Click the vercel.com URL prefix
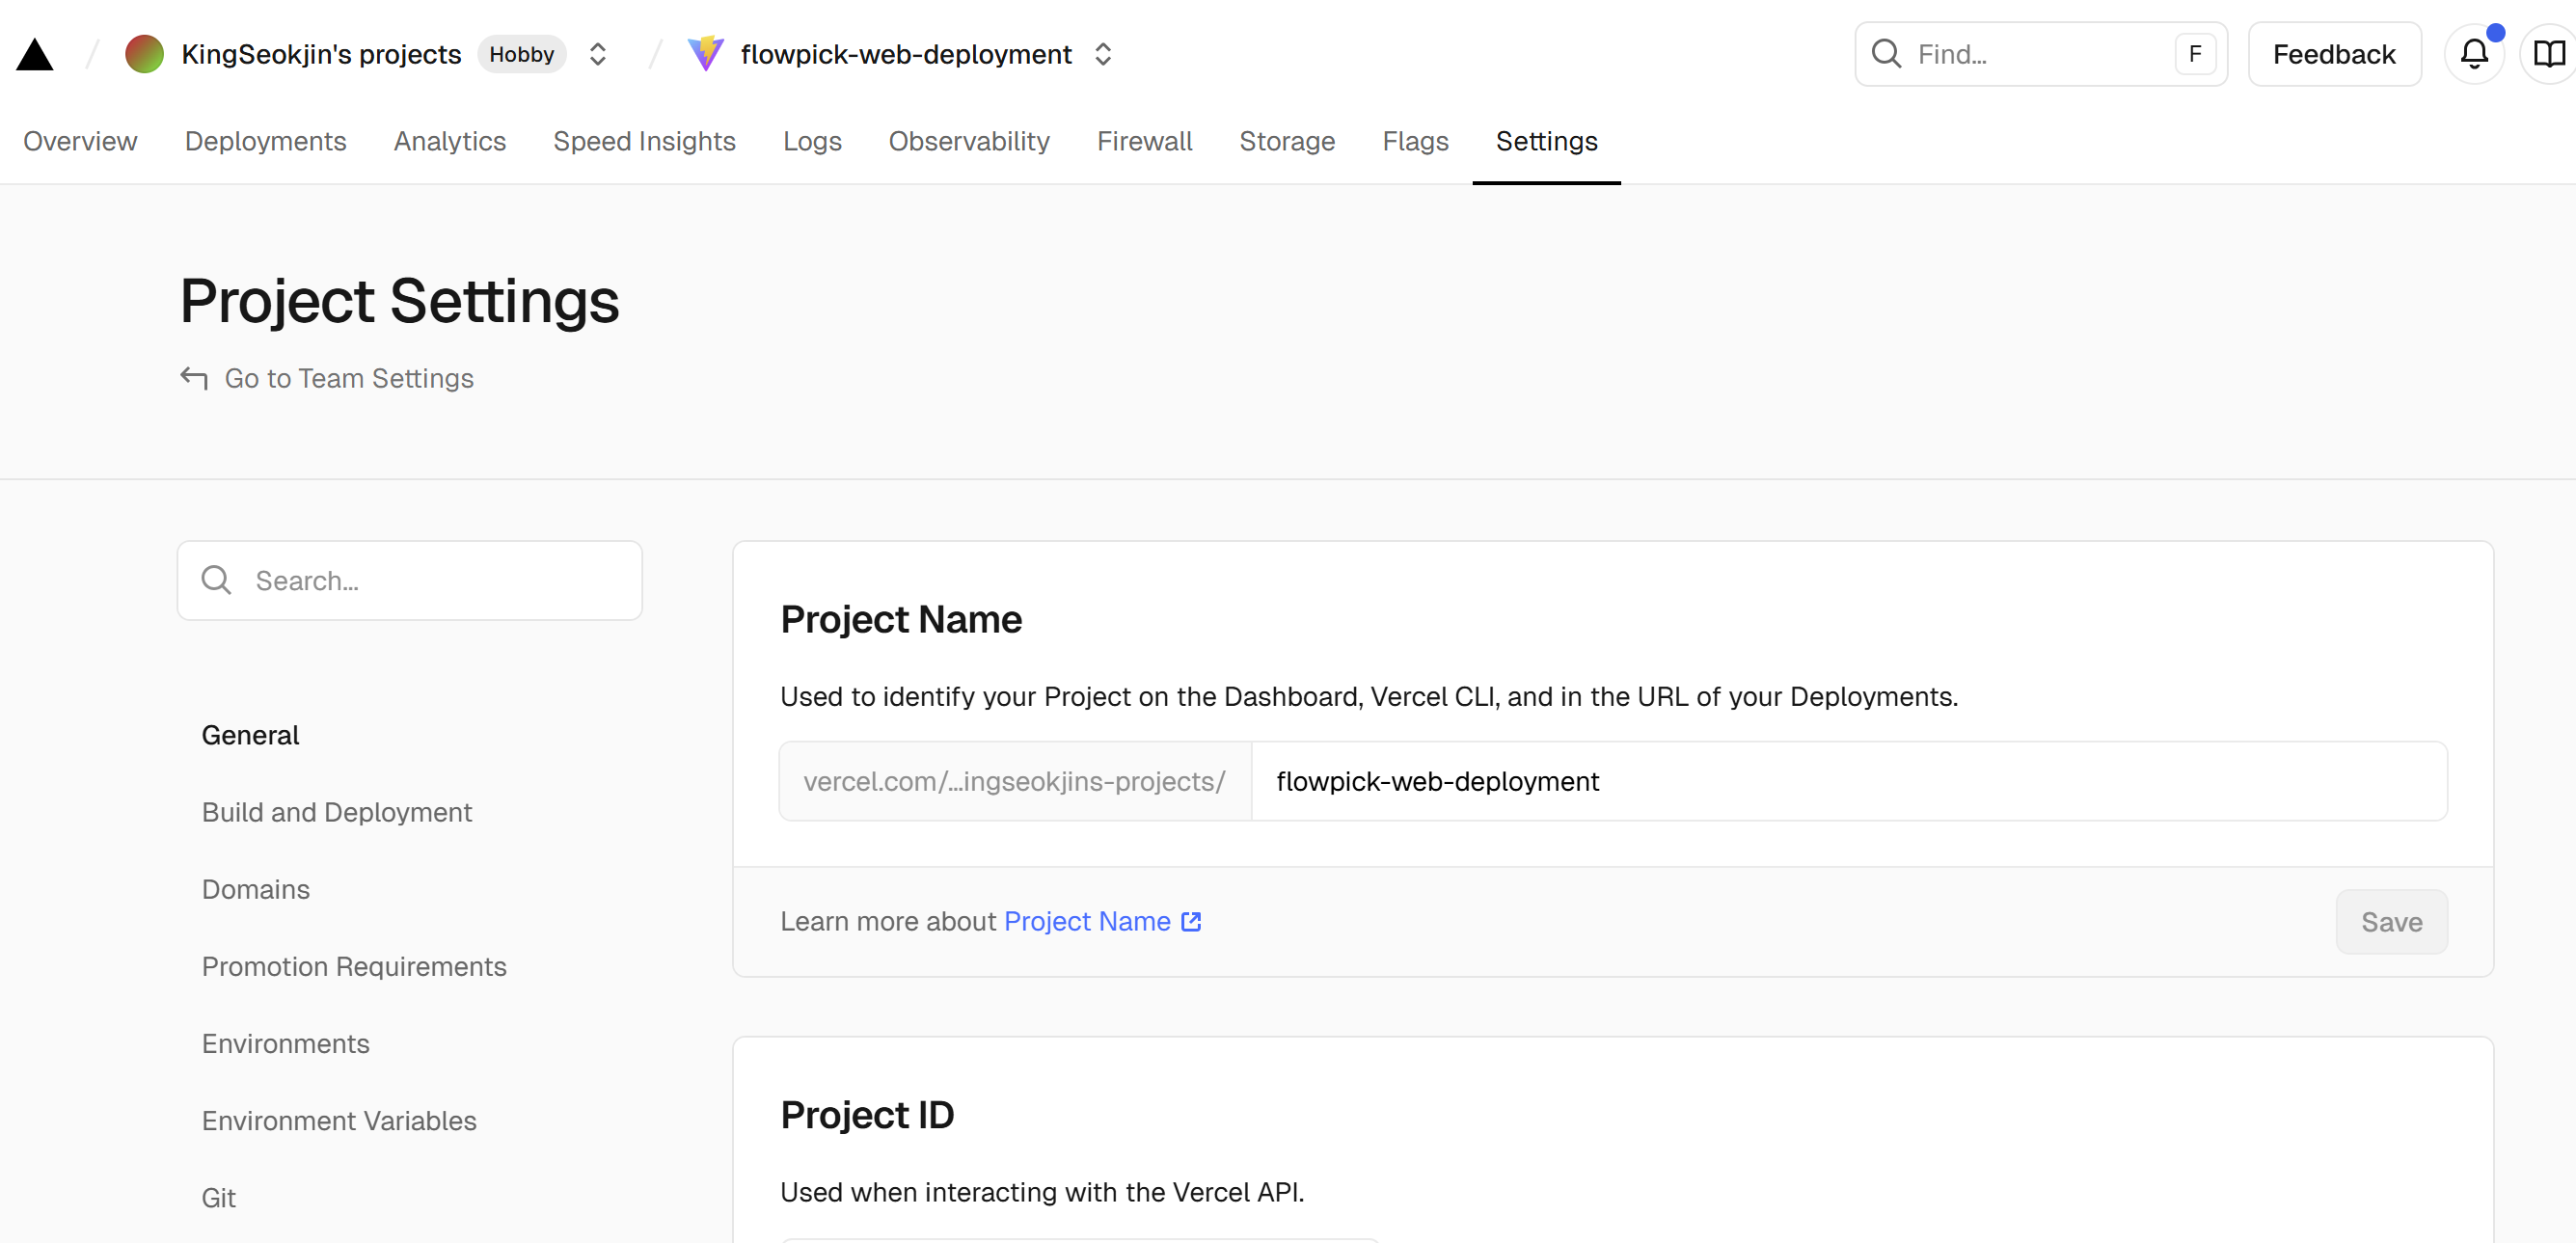The height and width of the screenshot is (1243, 2576). [1014, 781]
